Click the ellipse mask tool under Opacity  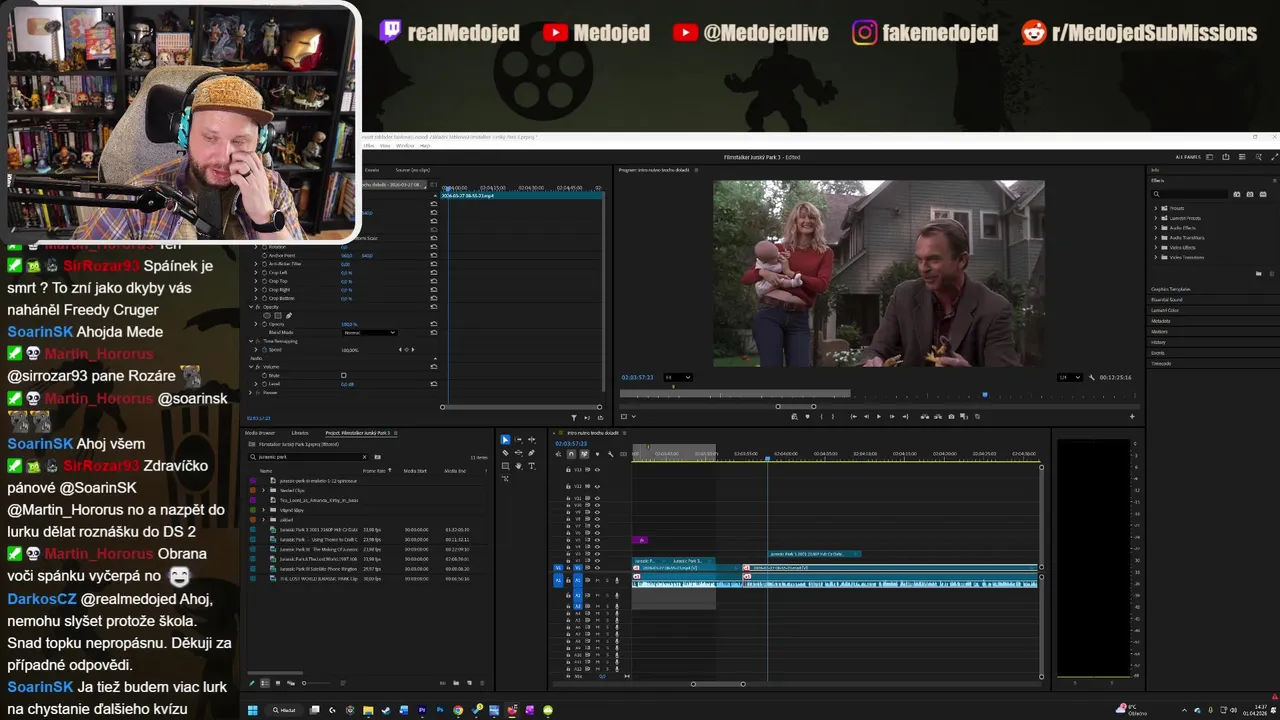(267, 316)
